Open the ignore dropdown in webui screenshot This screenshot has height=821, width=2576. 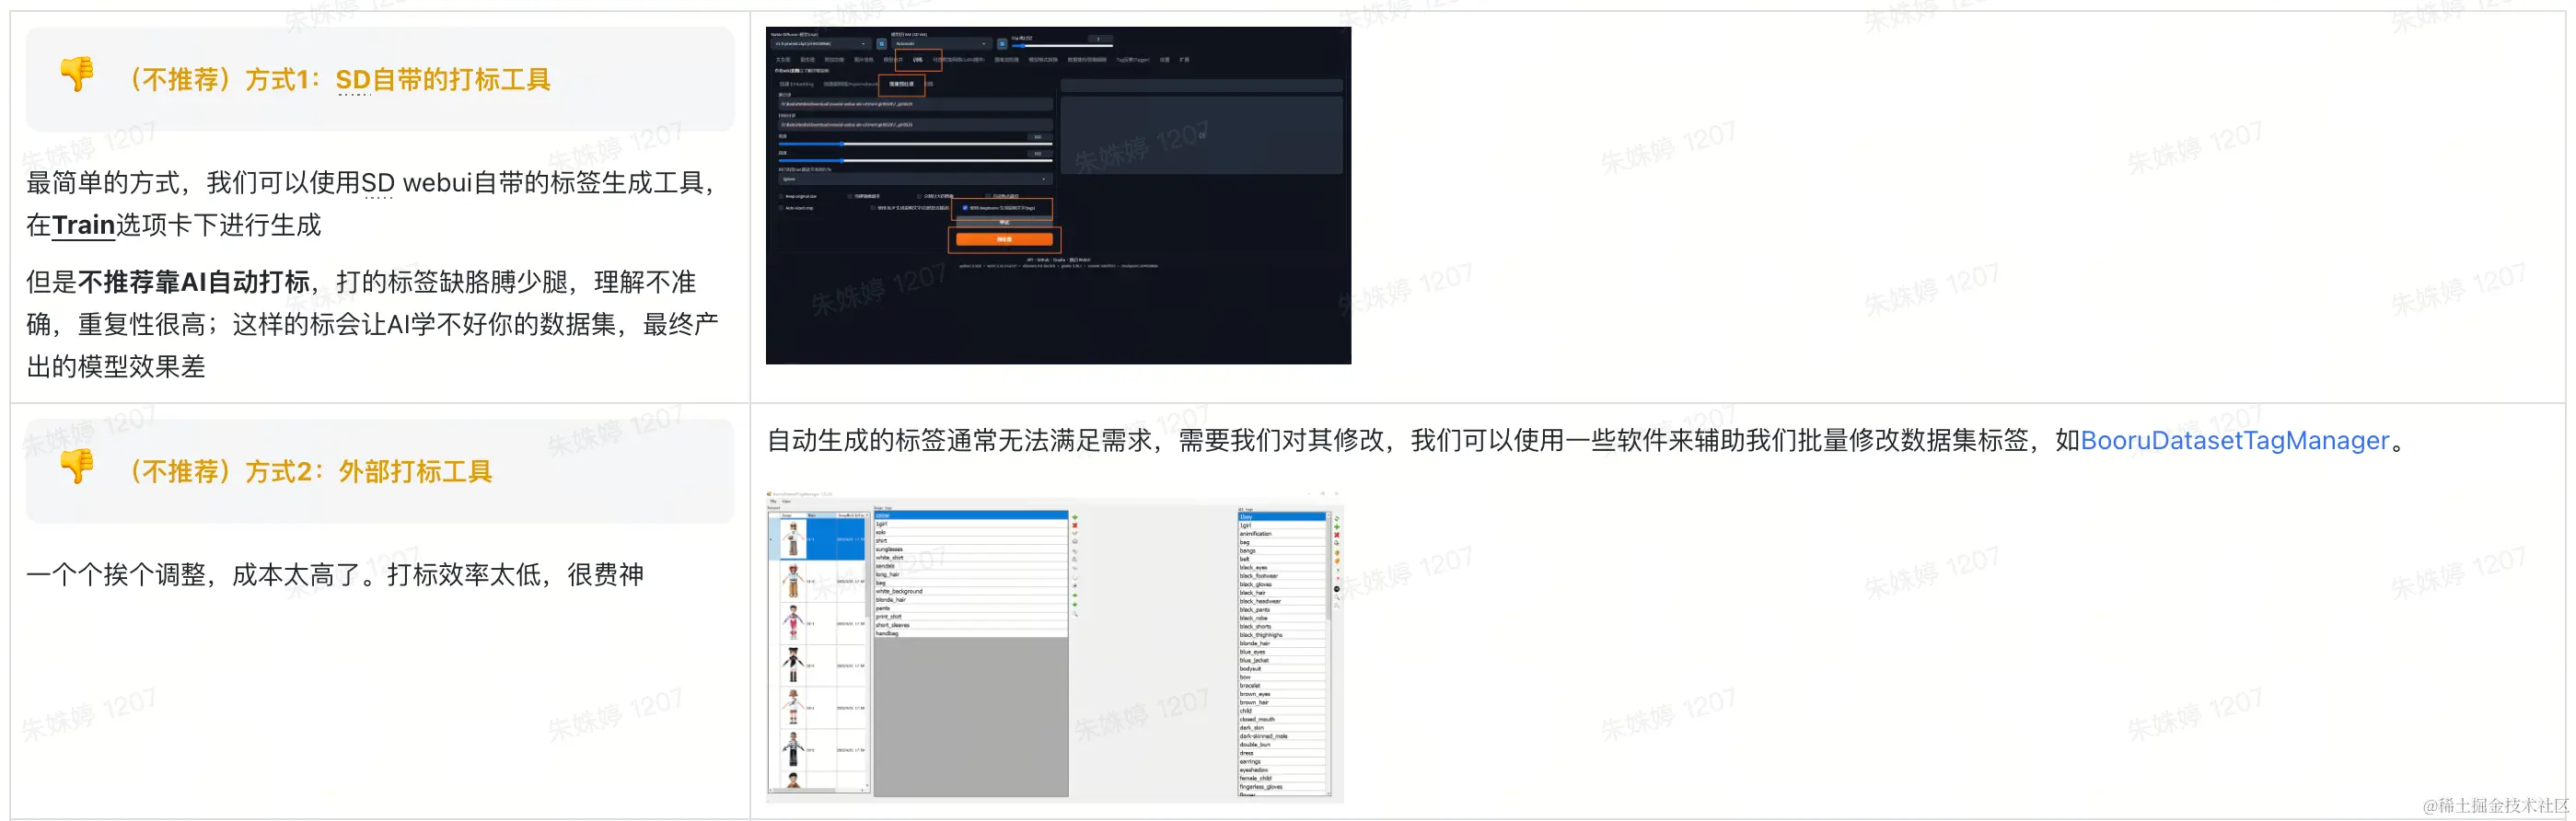click(x=916, y=180)
